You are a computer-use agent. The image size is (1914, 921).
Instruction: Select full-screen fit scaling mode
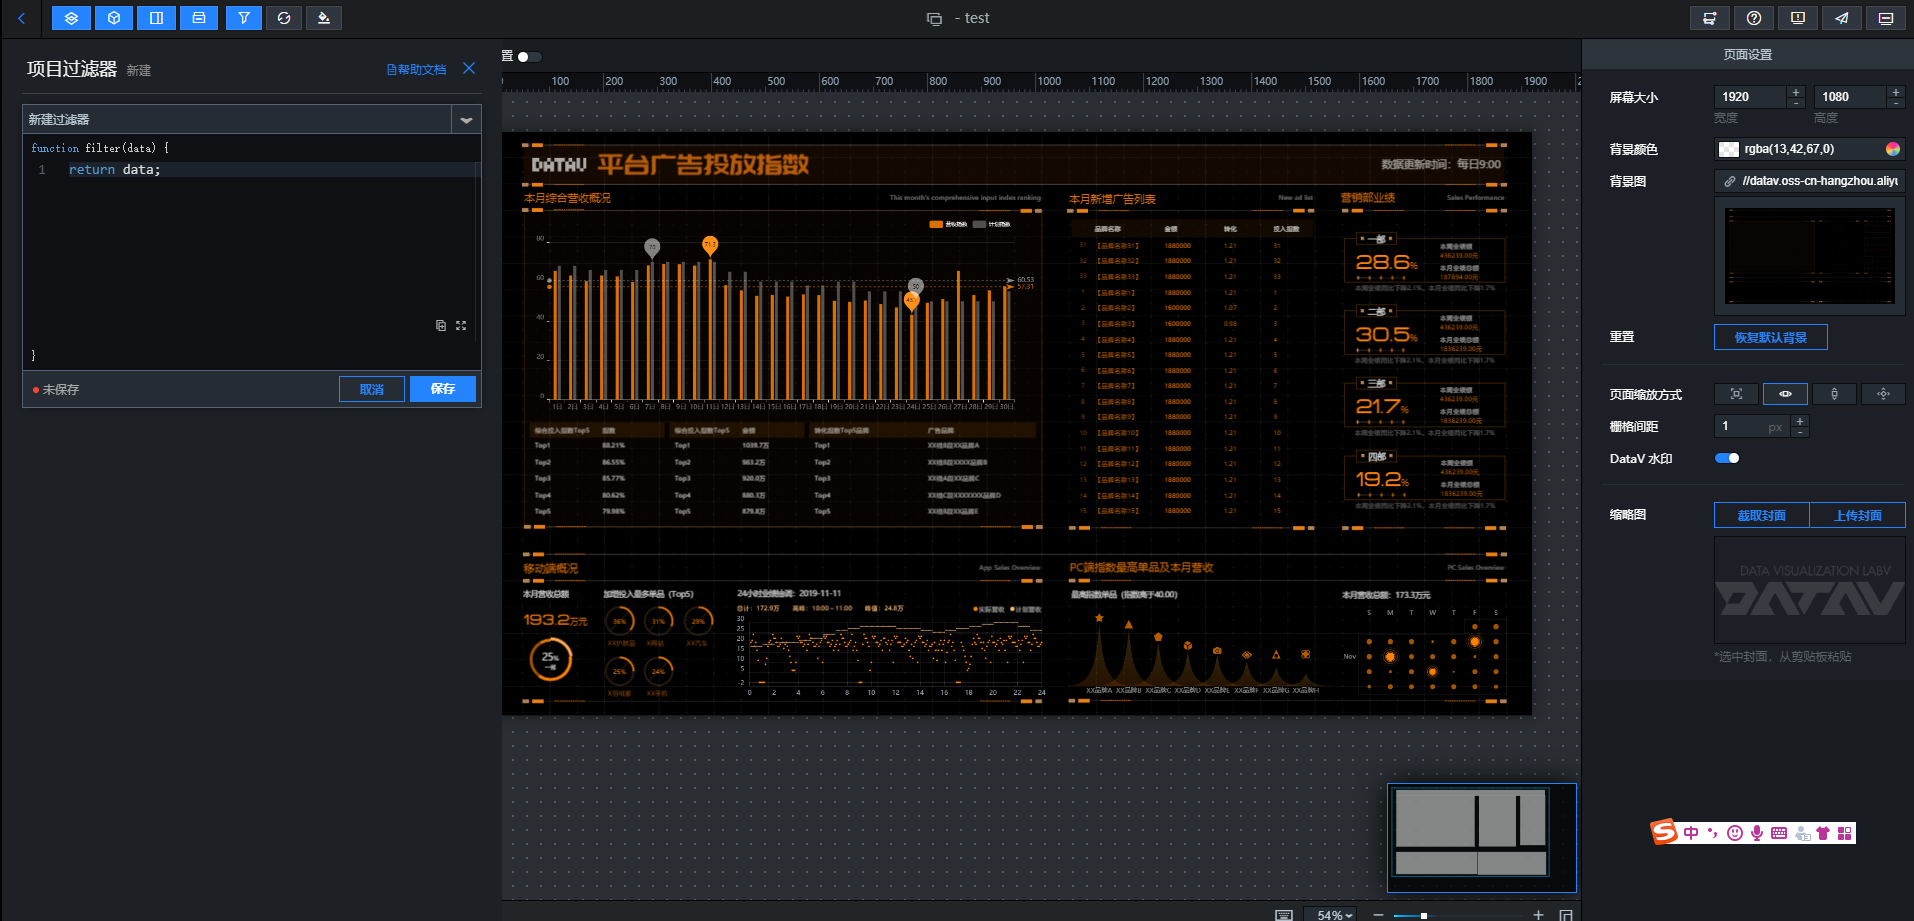point(1736,394)
